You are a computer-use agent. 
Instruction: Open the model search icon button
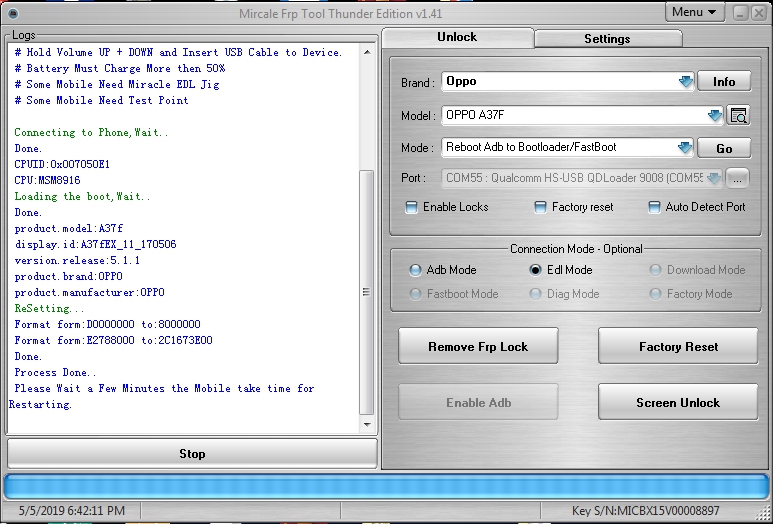click(738, 115)
